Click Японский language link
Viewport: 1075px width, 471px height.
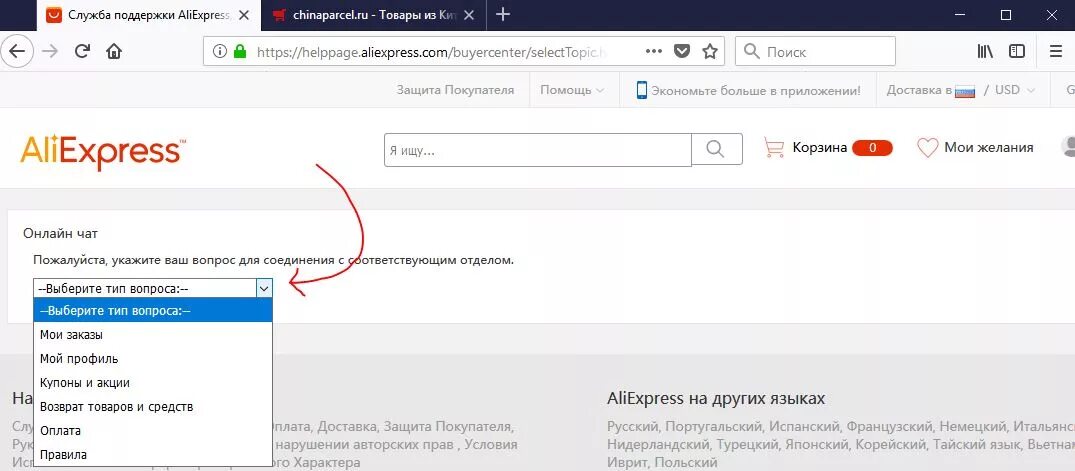coord(815,444)
